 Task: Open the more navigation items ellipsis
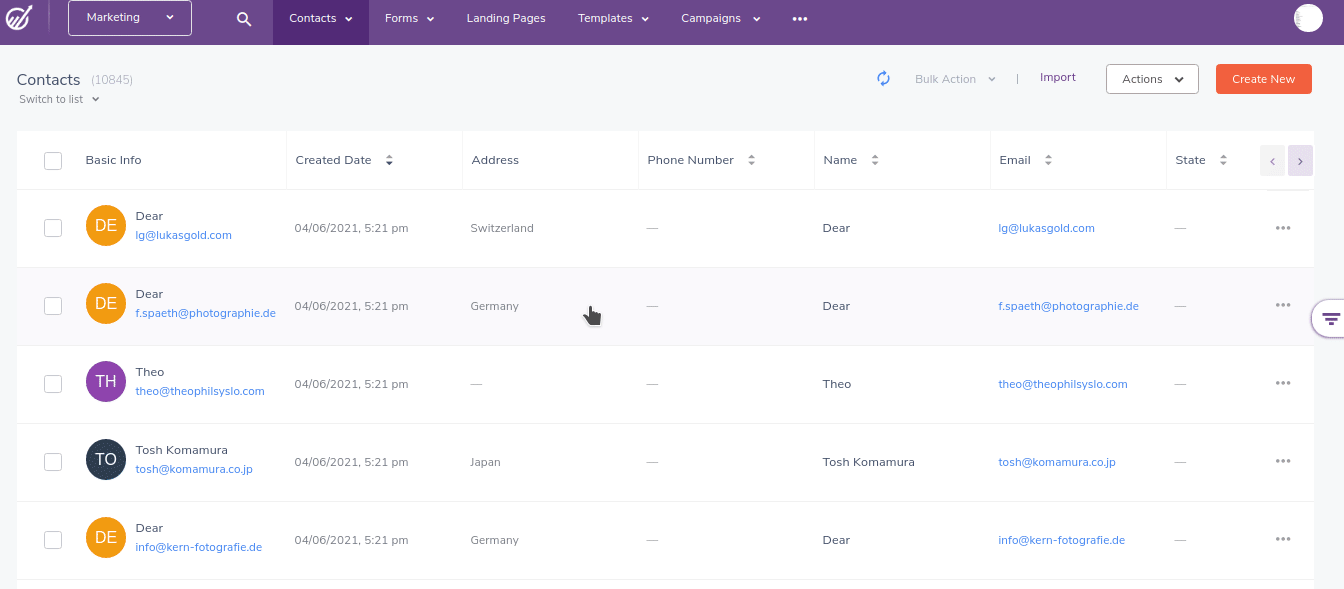click(x=799, y=19)
